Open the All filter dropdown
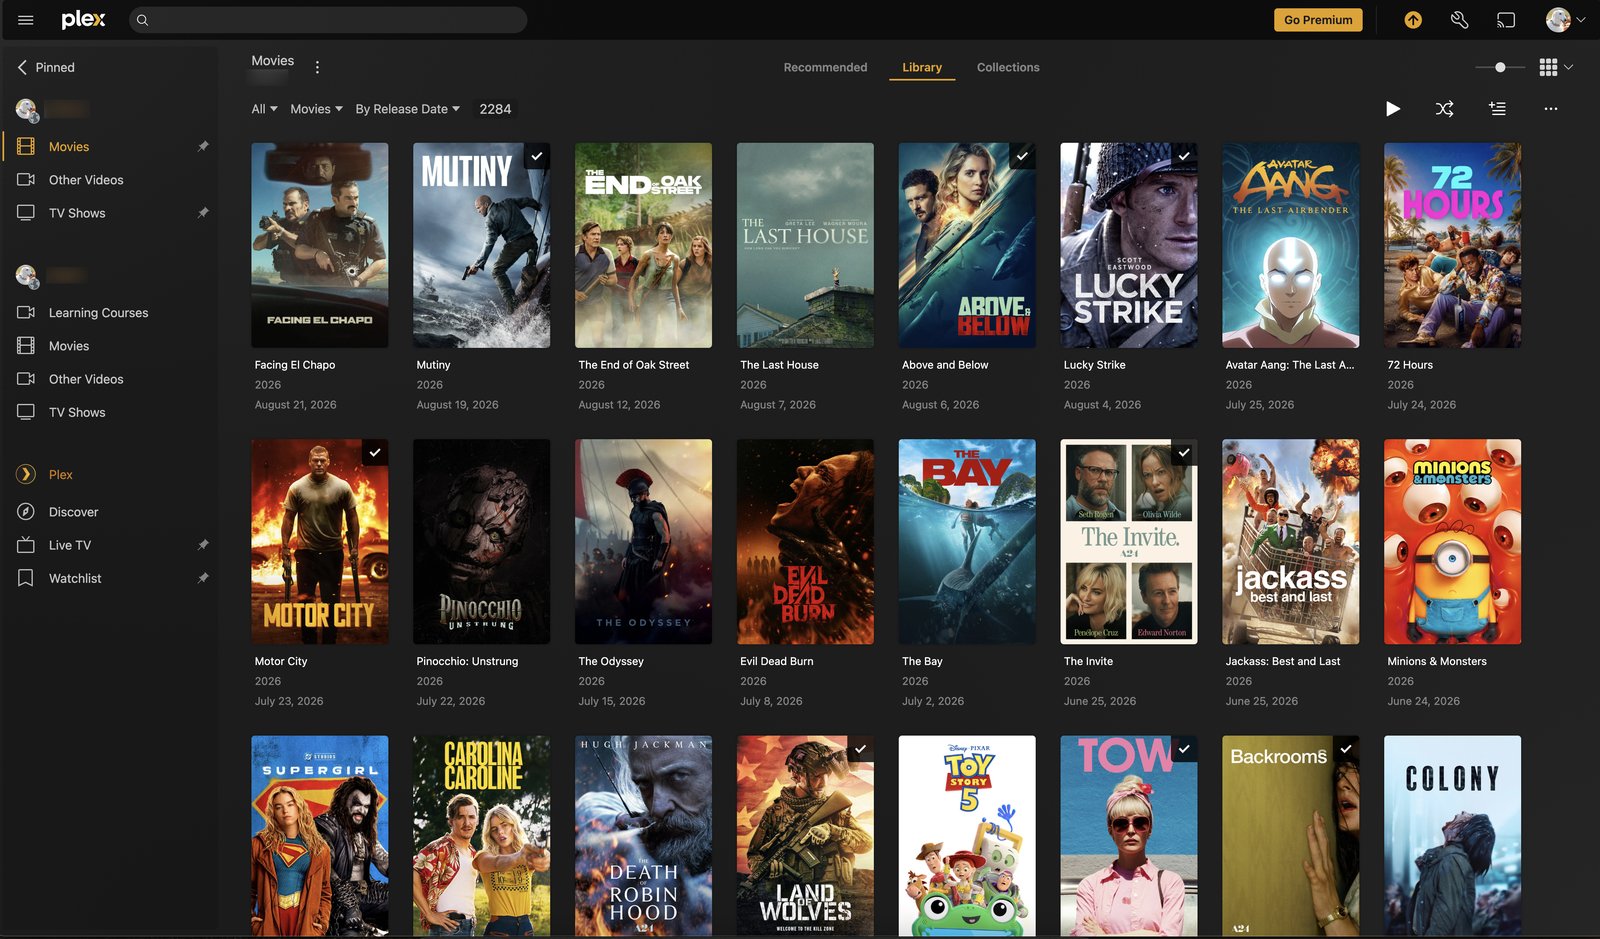The width and height of the screenshot is (1600, 939). [264, 109]
